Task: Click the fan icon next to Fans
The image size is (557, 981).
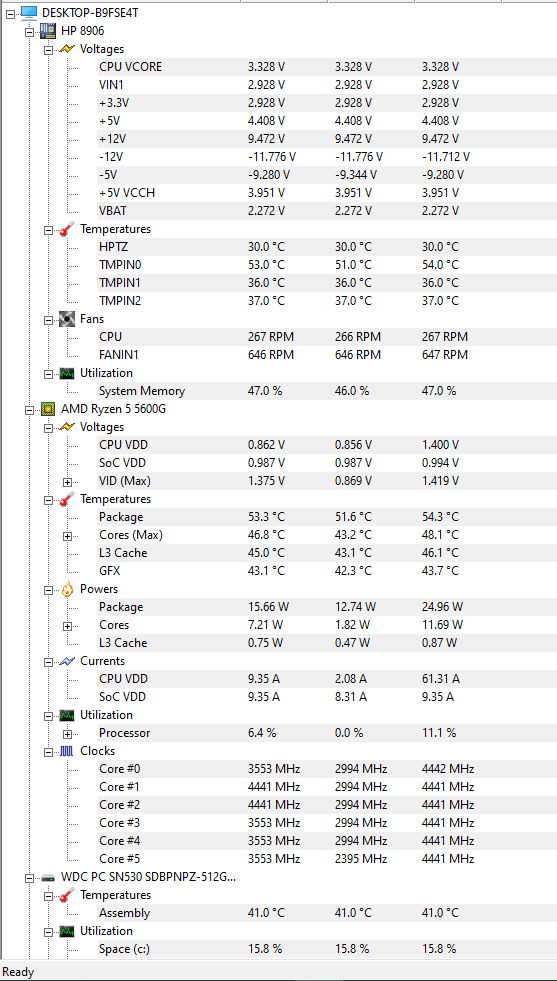Action: [67, 320]
